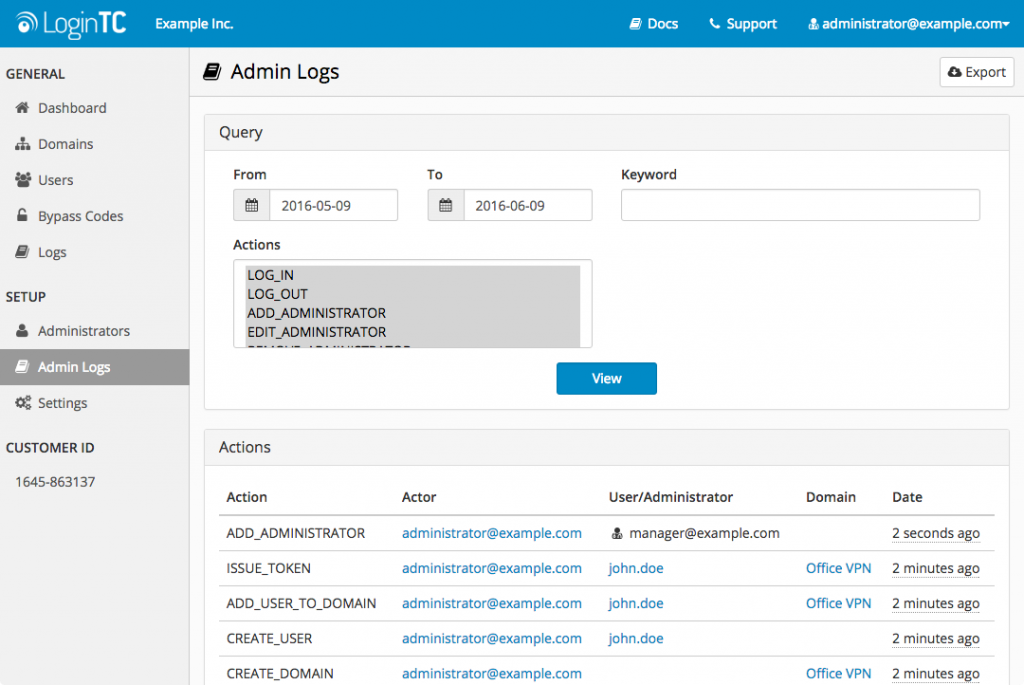Open the Logs sidebar menu item

point(52,252)
